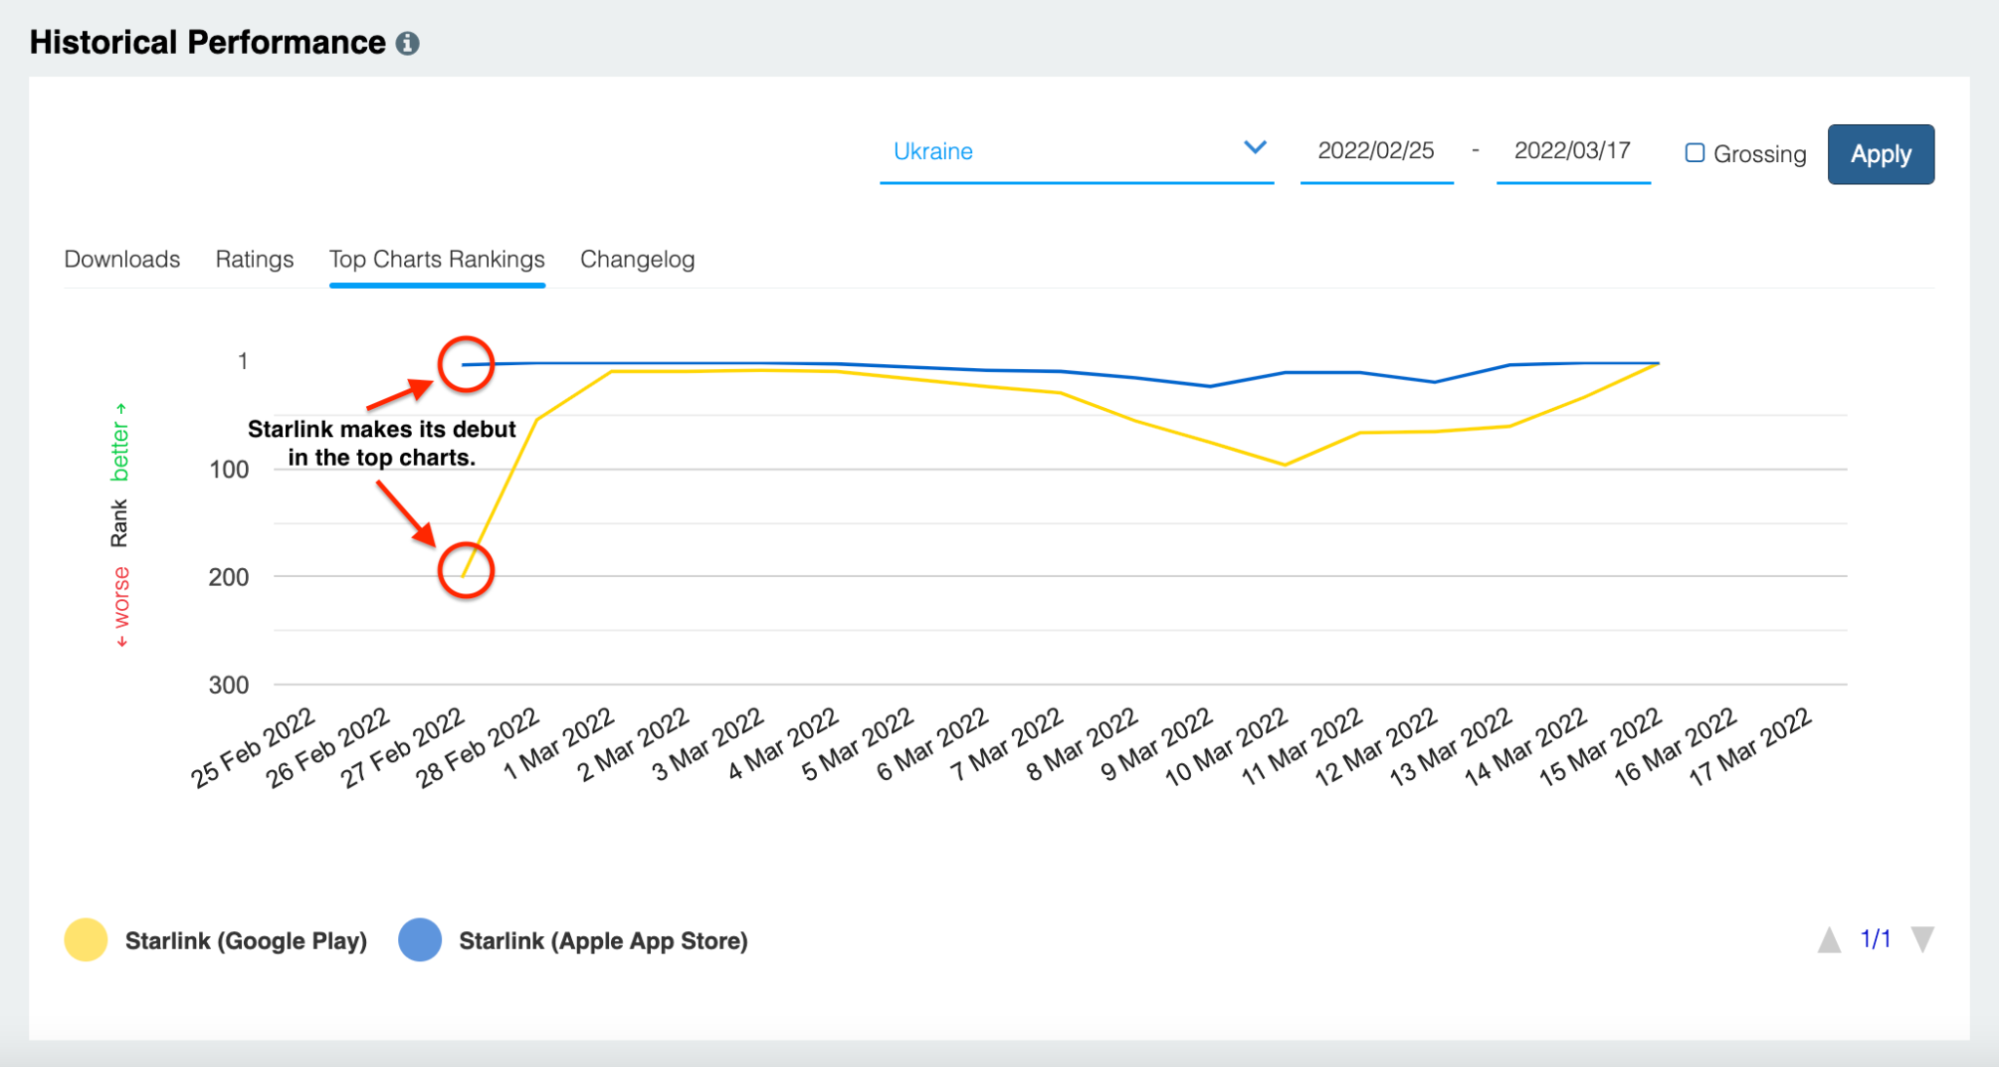Viewport: 1999px width, 1067px height.
Task: Click the Historical Performance heading
Action: click(x=207, y=42)
